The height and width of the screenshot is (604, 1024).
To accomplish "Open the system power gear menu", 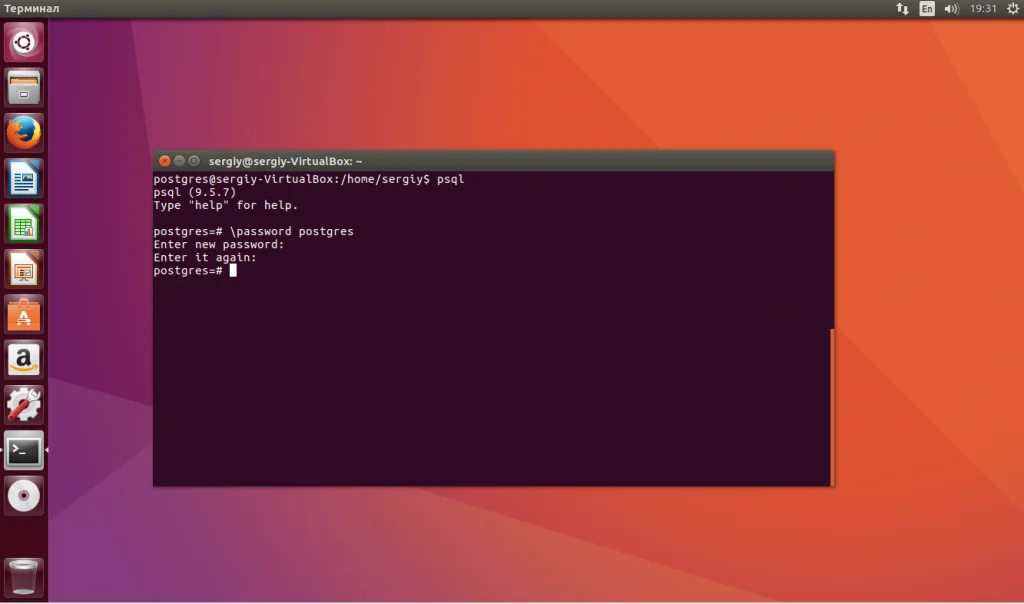I will click(x=1013, y=8).
